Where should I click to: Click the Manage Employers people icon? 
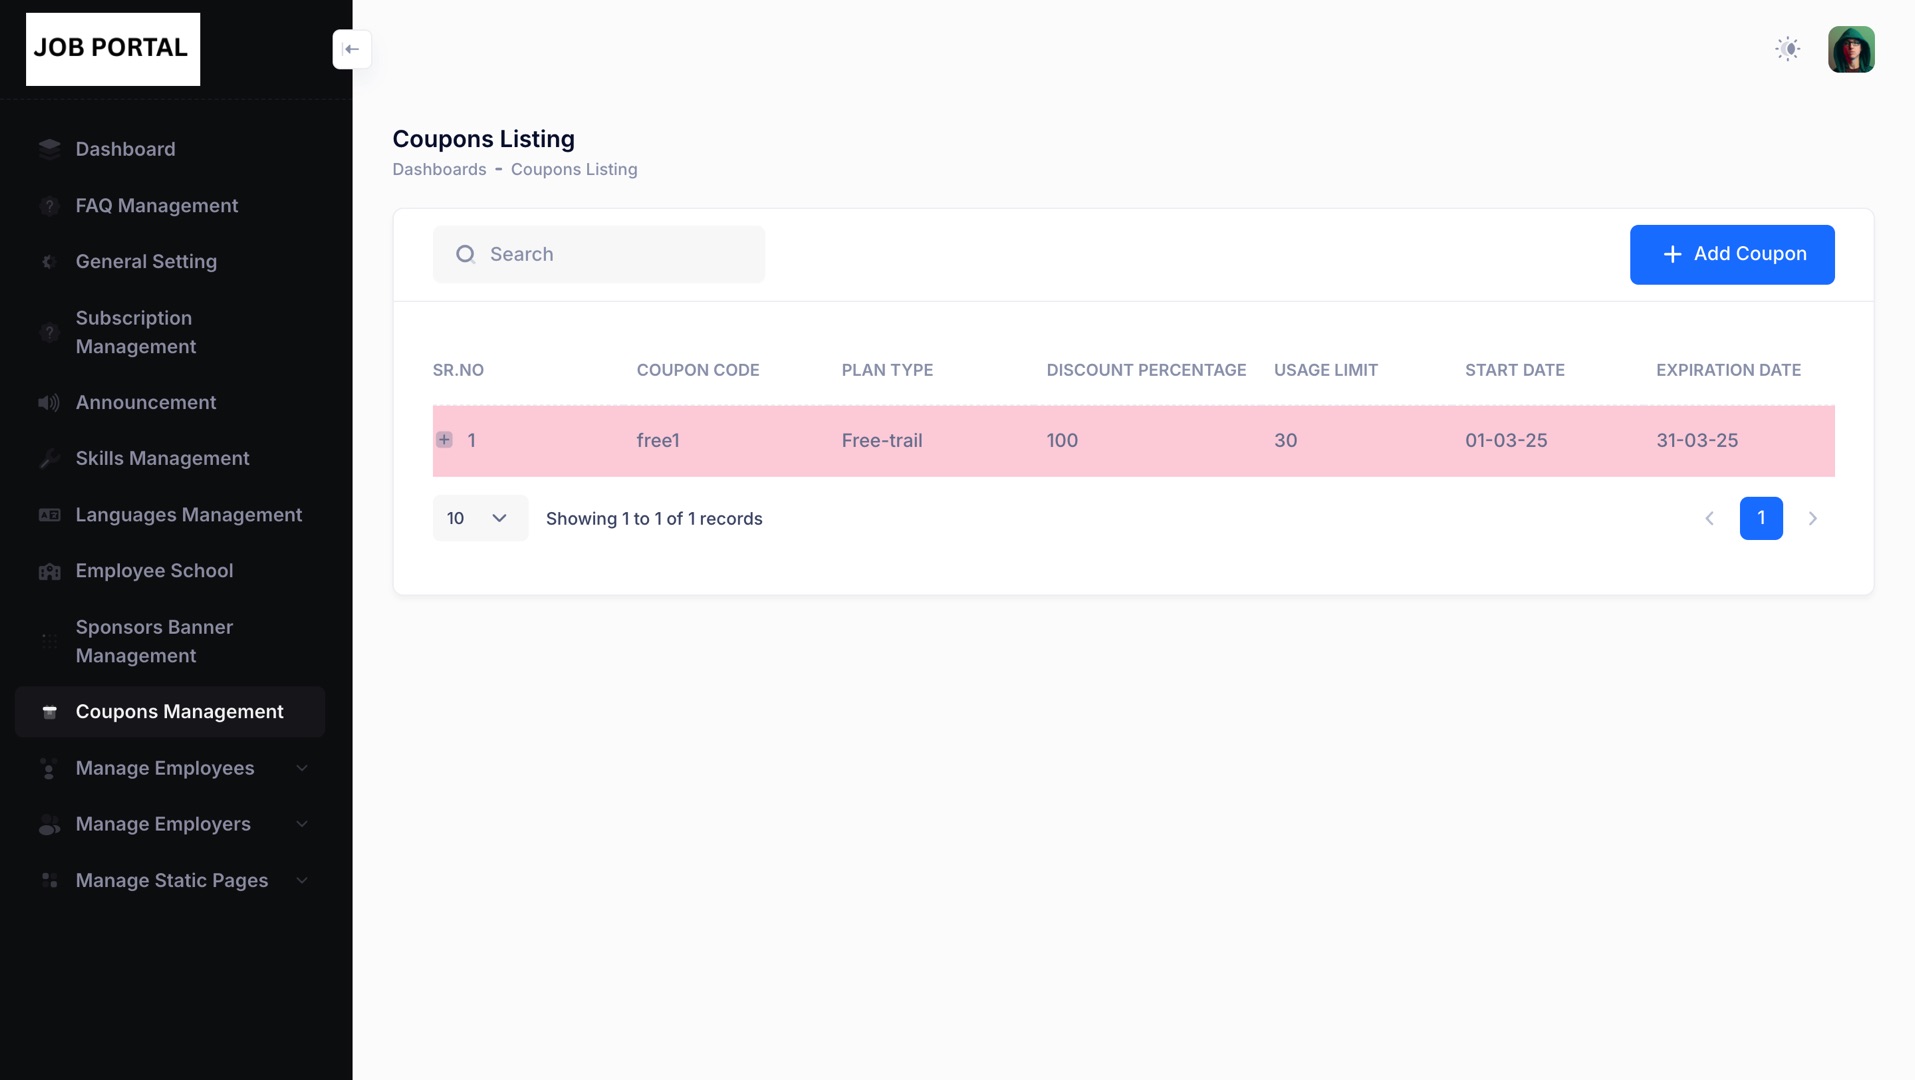click(49, 824)
